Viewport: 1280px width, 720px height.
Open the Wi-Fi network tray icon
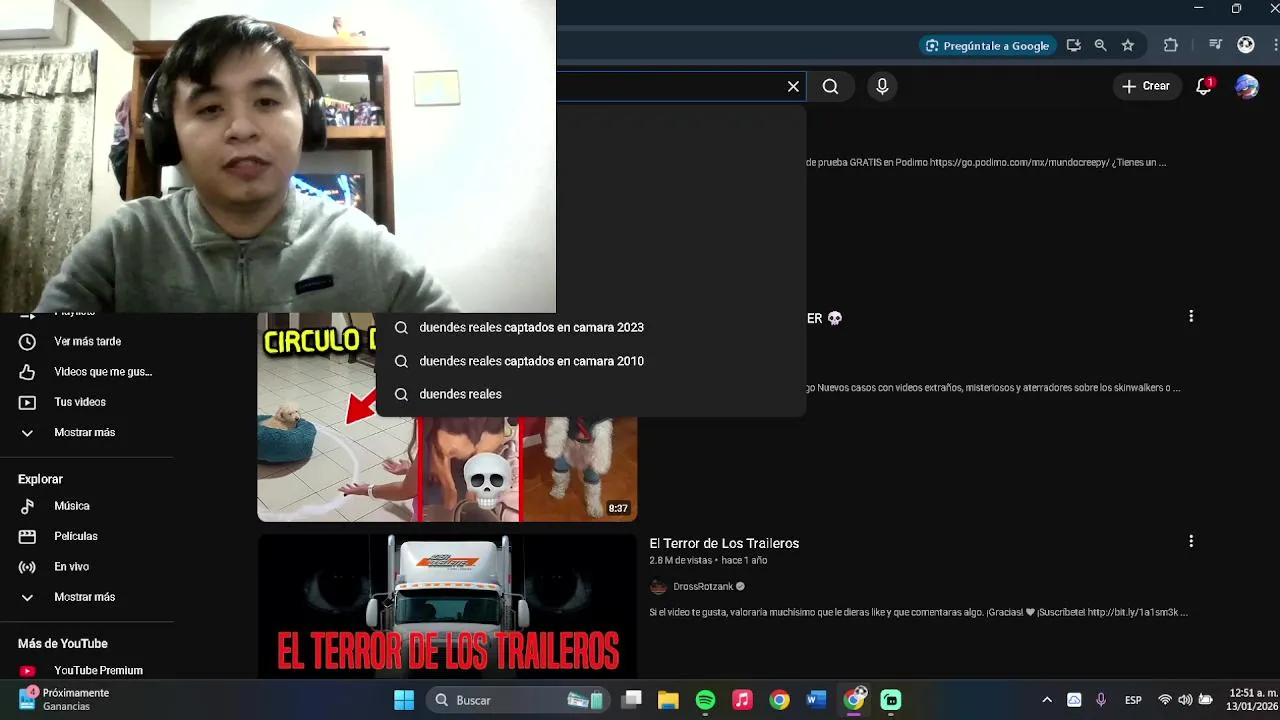click(x=1165, y=700)
